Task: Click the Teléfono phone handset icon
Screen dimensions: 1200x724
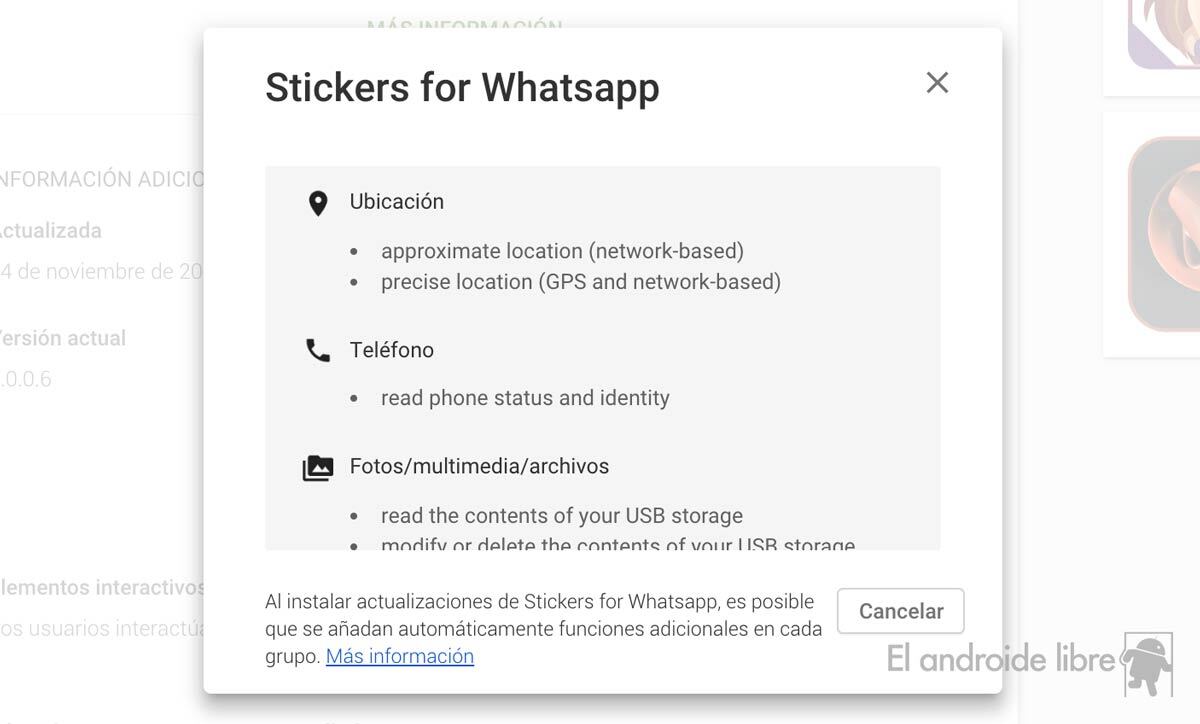Action: [318, 351]
